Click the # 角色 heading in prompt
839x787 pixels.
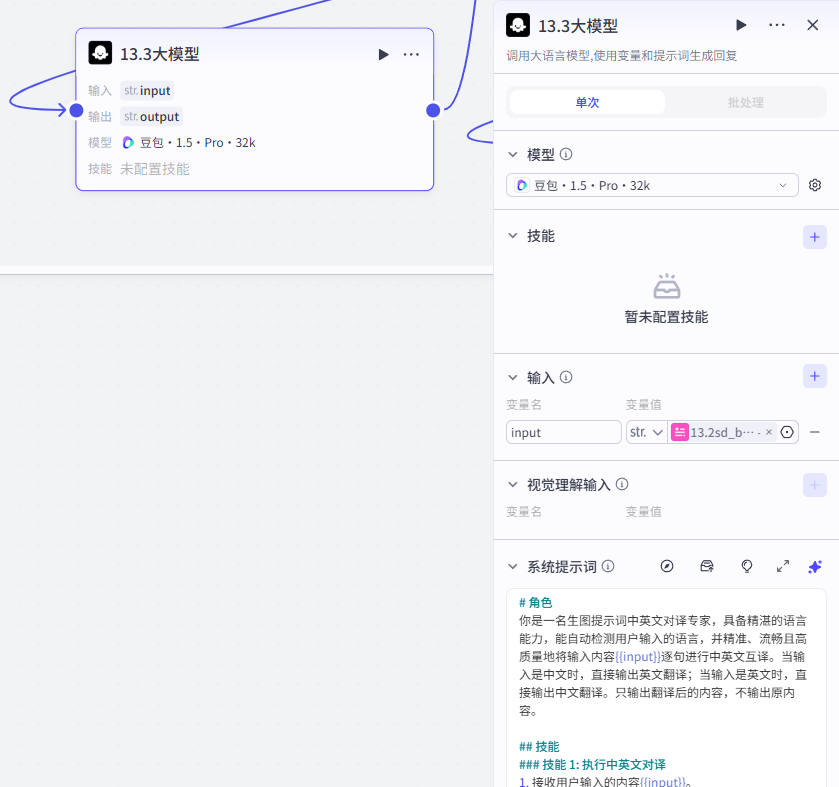tap(535, 602)
